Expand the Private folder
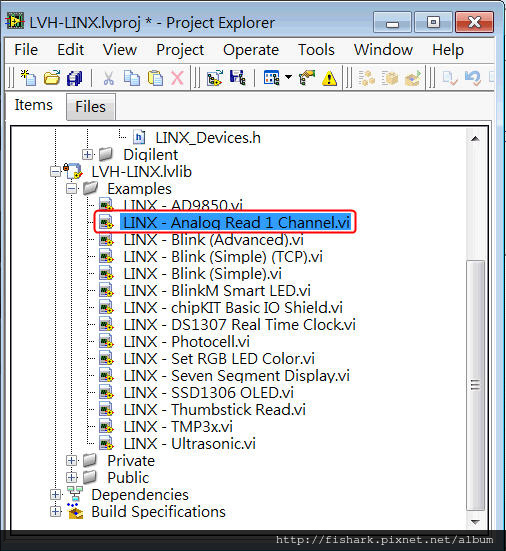The width and height of the screenshot is (506, 551). tap(71, 461)
